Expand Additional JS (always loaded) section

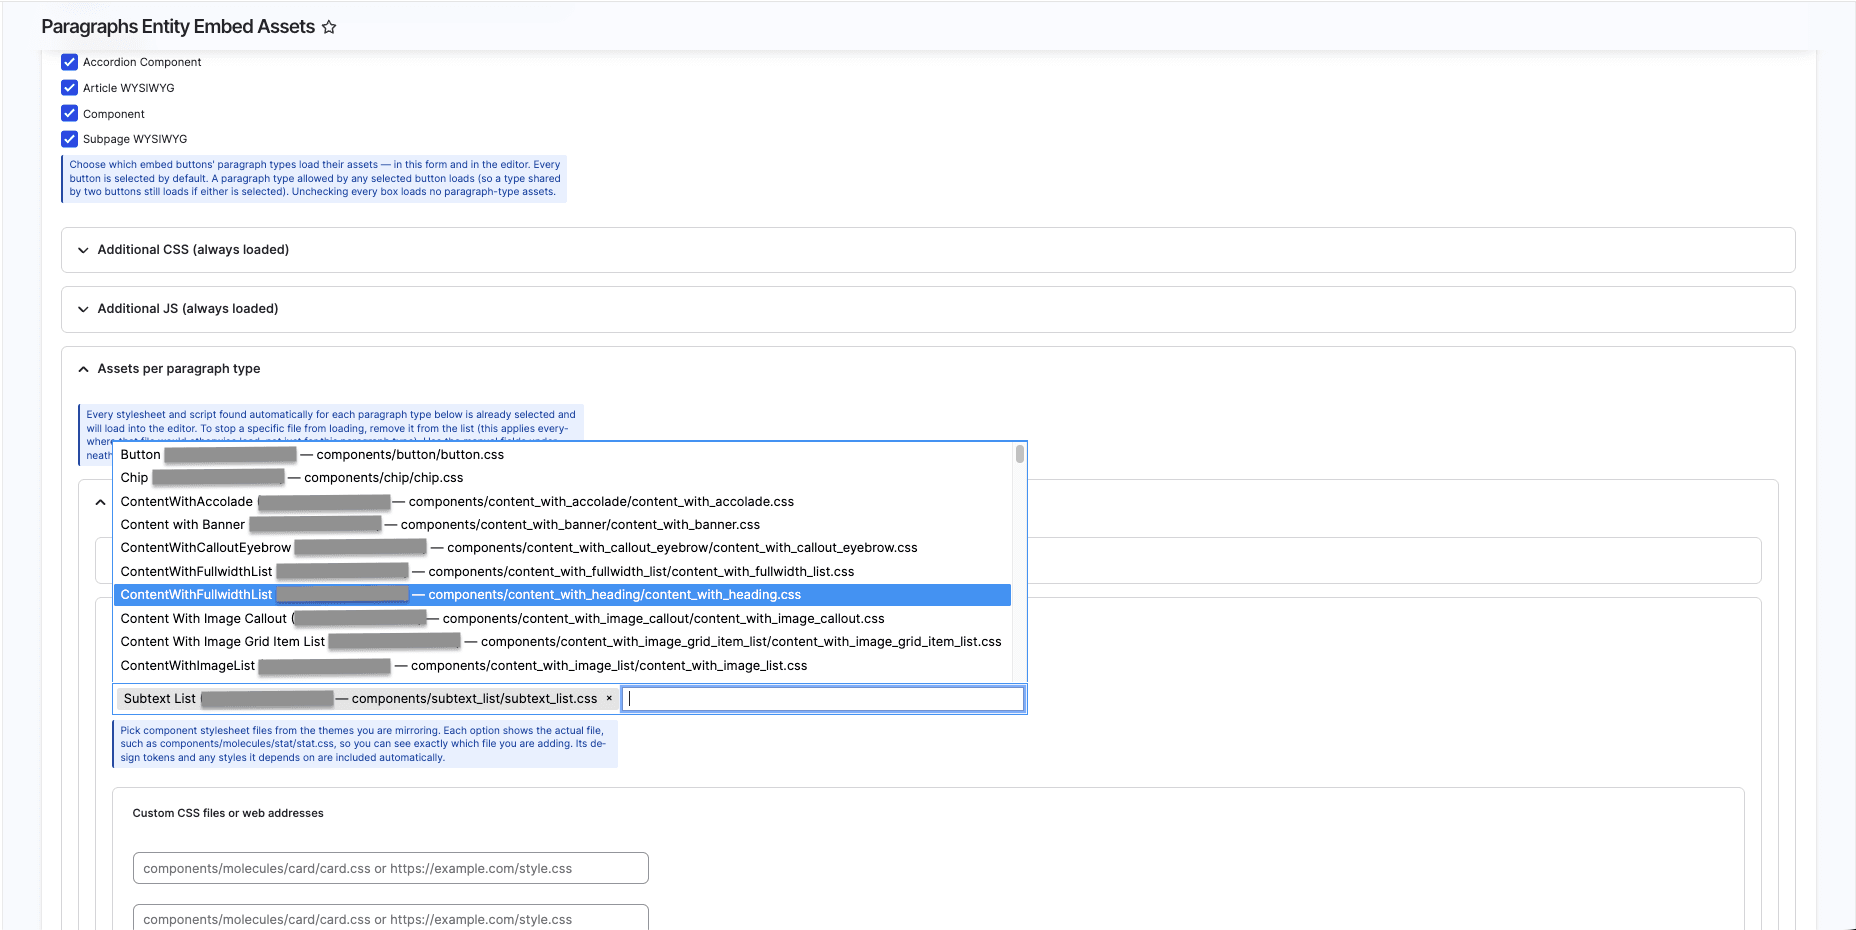click(928, 309)
